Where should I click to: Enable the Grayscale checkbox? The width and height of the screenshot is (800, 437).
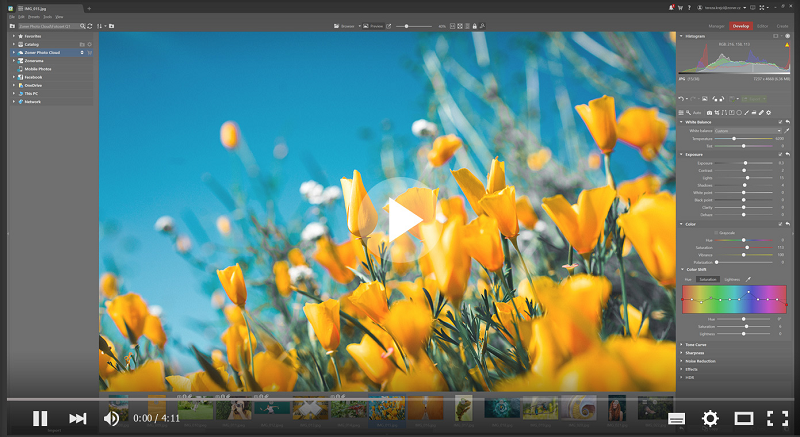716,233
